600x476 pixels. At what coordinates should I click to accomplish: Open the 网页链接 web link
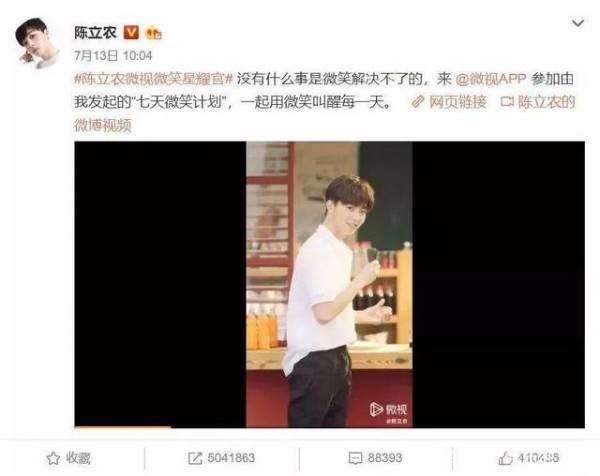pos(458,102)
